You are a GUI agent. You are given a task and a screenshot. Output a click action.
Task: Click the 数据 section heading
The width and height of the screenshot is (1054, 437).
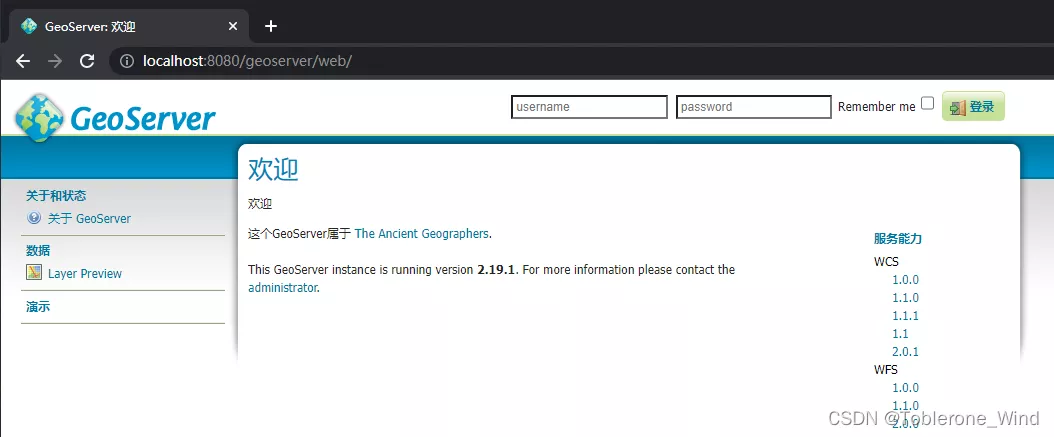pyautogui.click(x=38, y=251)
